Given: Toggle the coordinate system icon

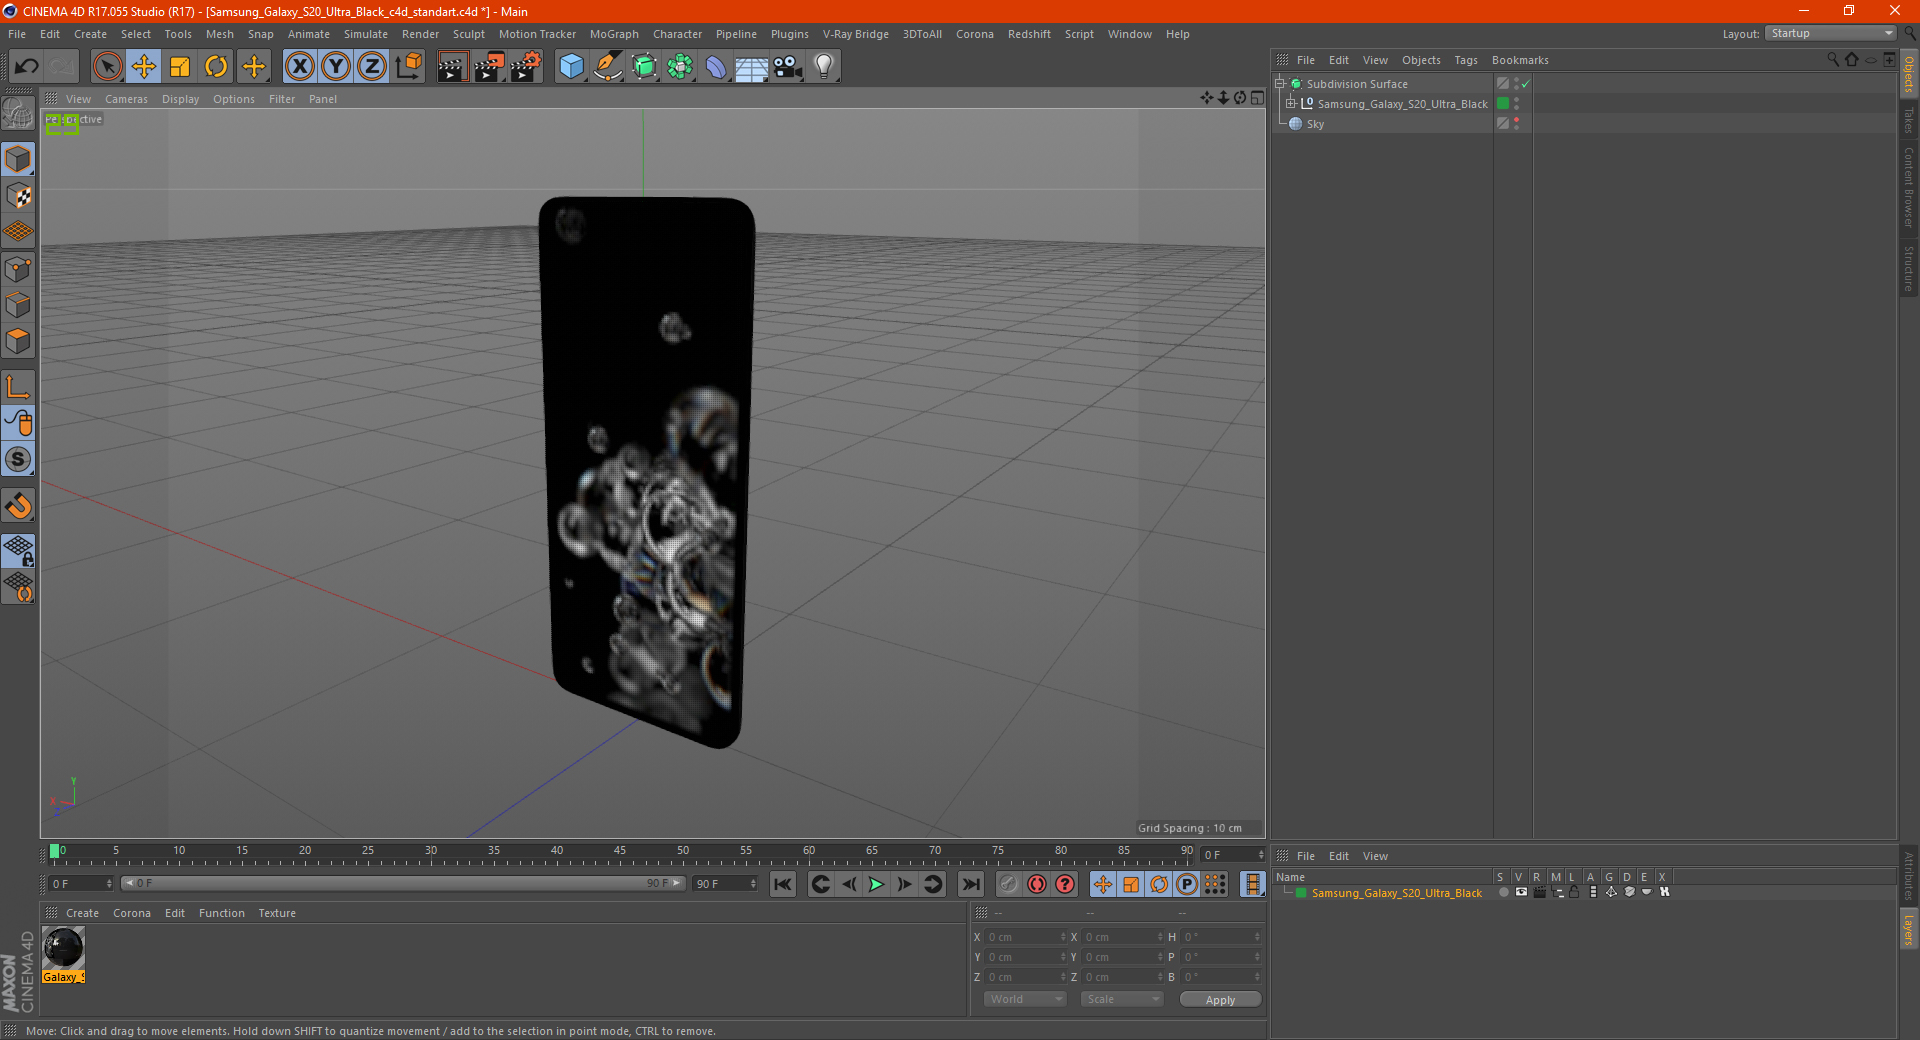Looking at the screenshot, I should pyautogui.click(x=408, y=67).
